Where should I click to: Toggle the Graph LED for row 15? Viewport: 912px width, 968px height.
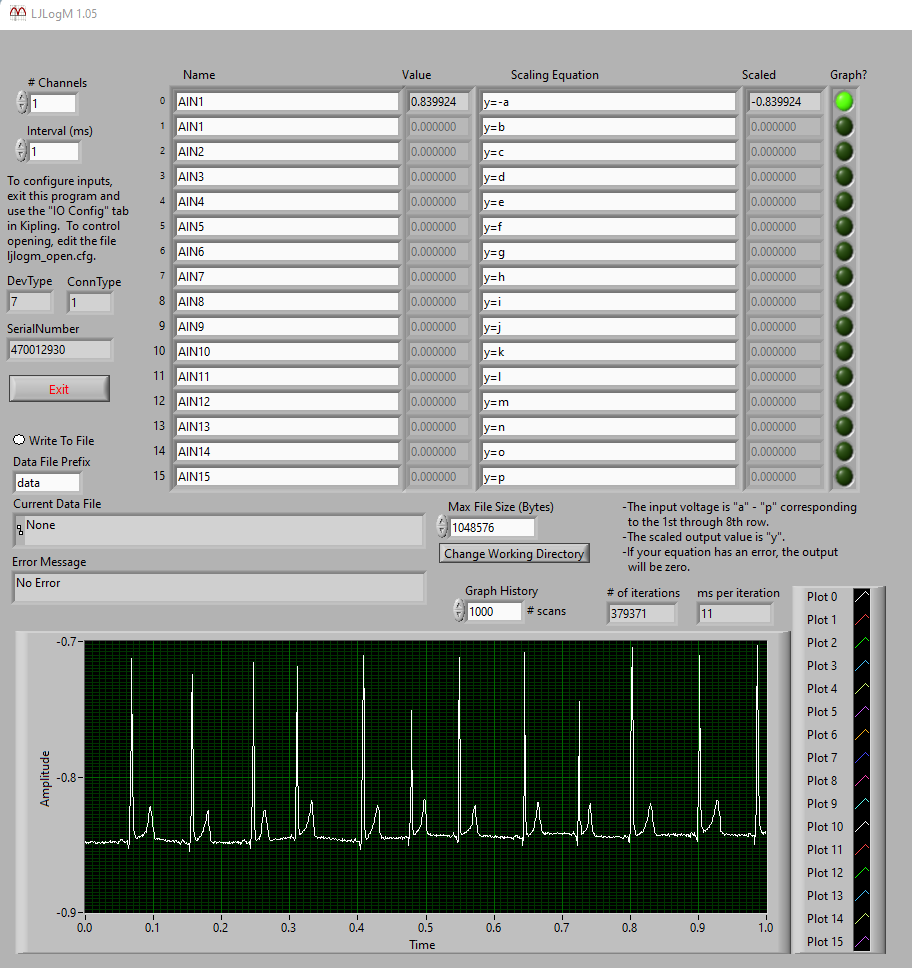point(845,476)
